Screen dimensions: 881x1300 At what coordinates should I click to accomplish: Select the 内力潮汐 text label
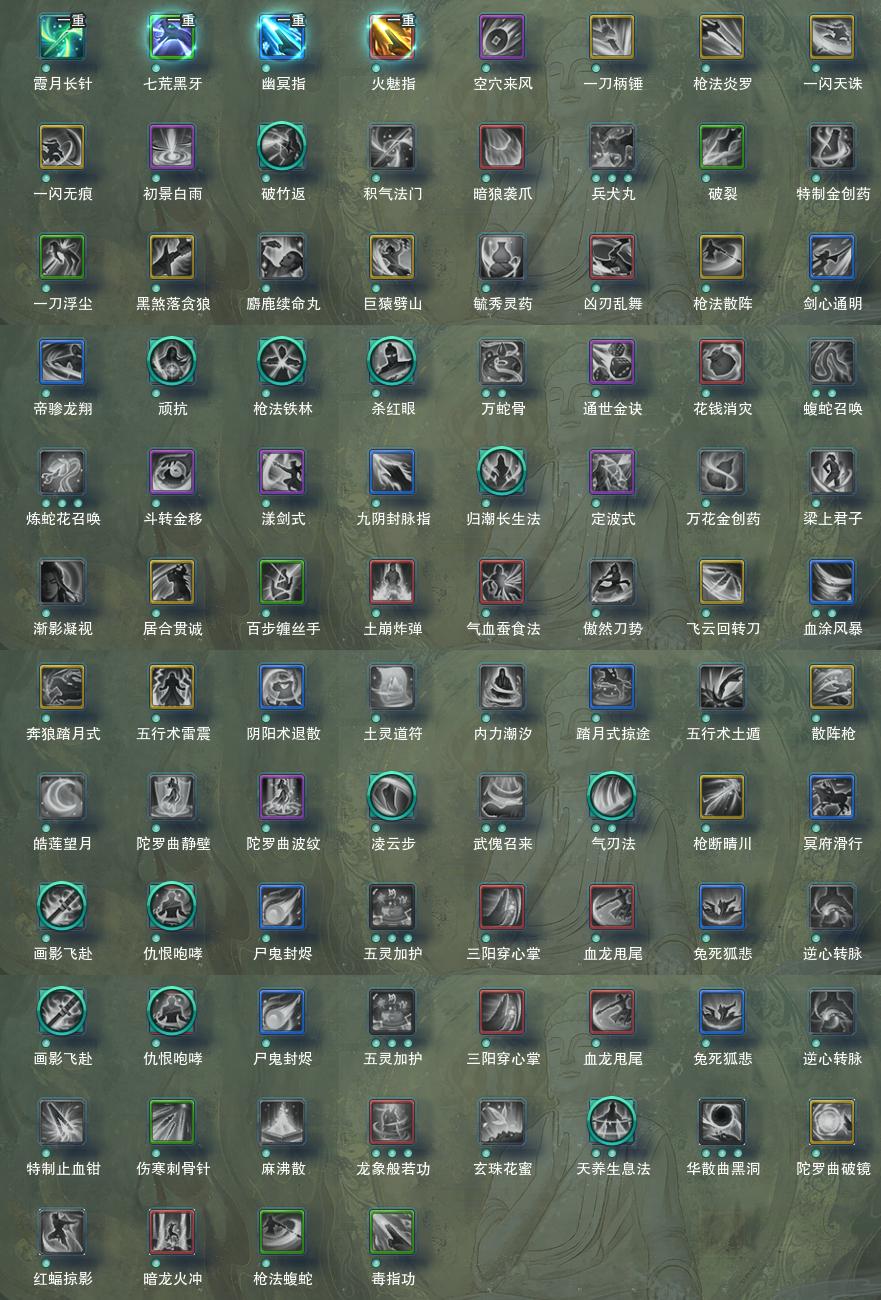503,733
